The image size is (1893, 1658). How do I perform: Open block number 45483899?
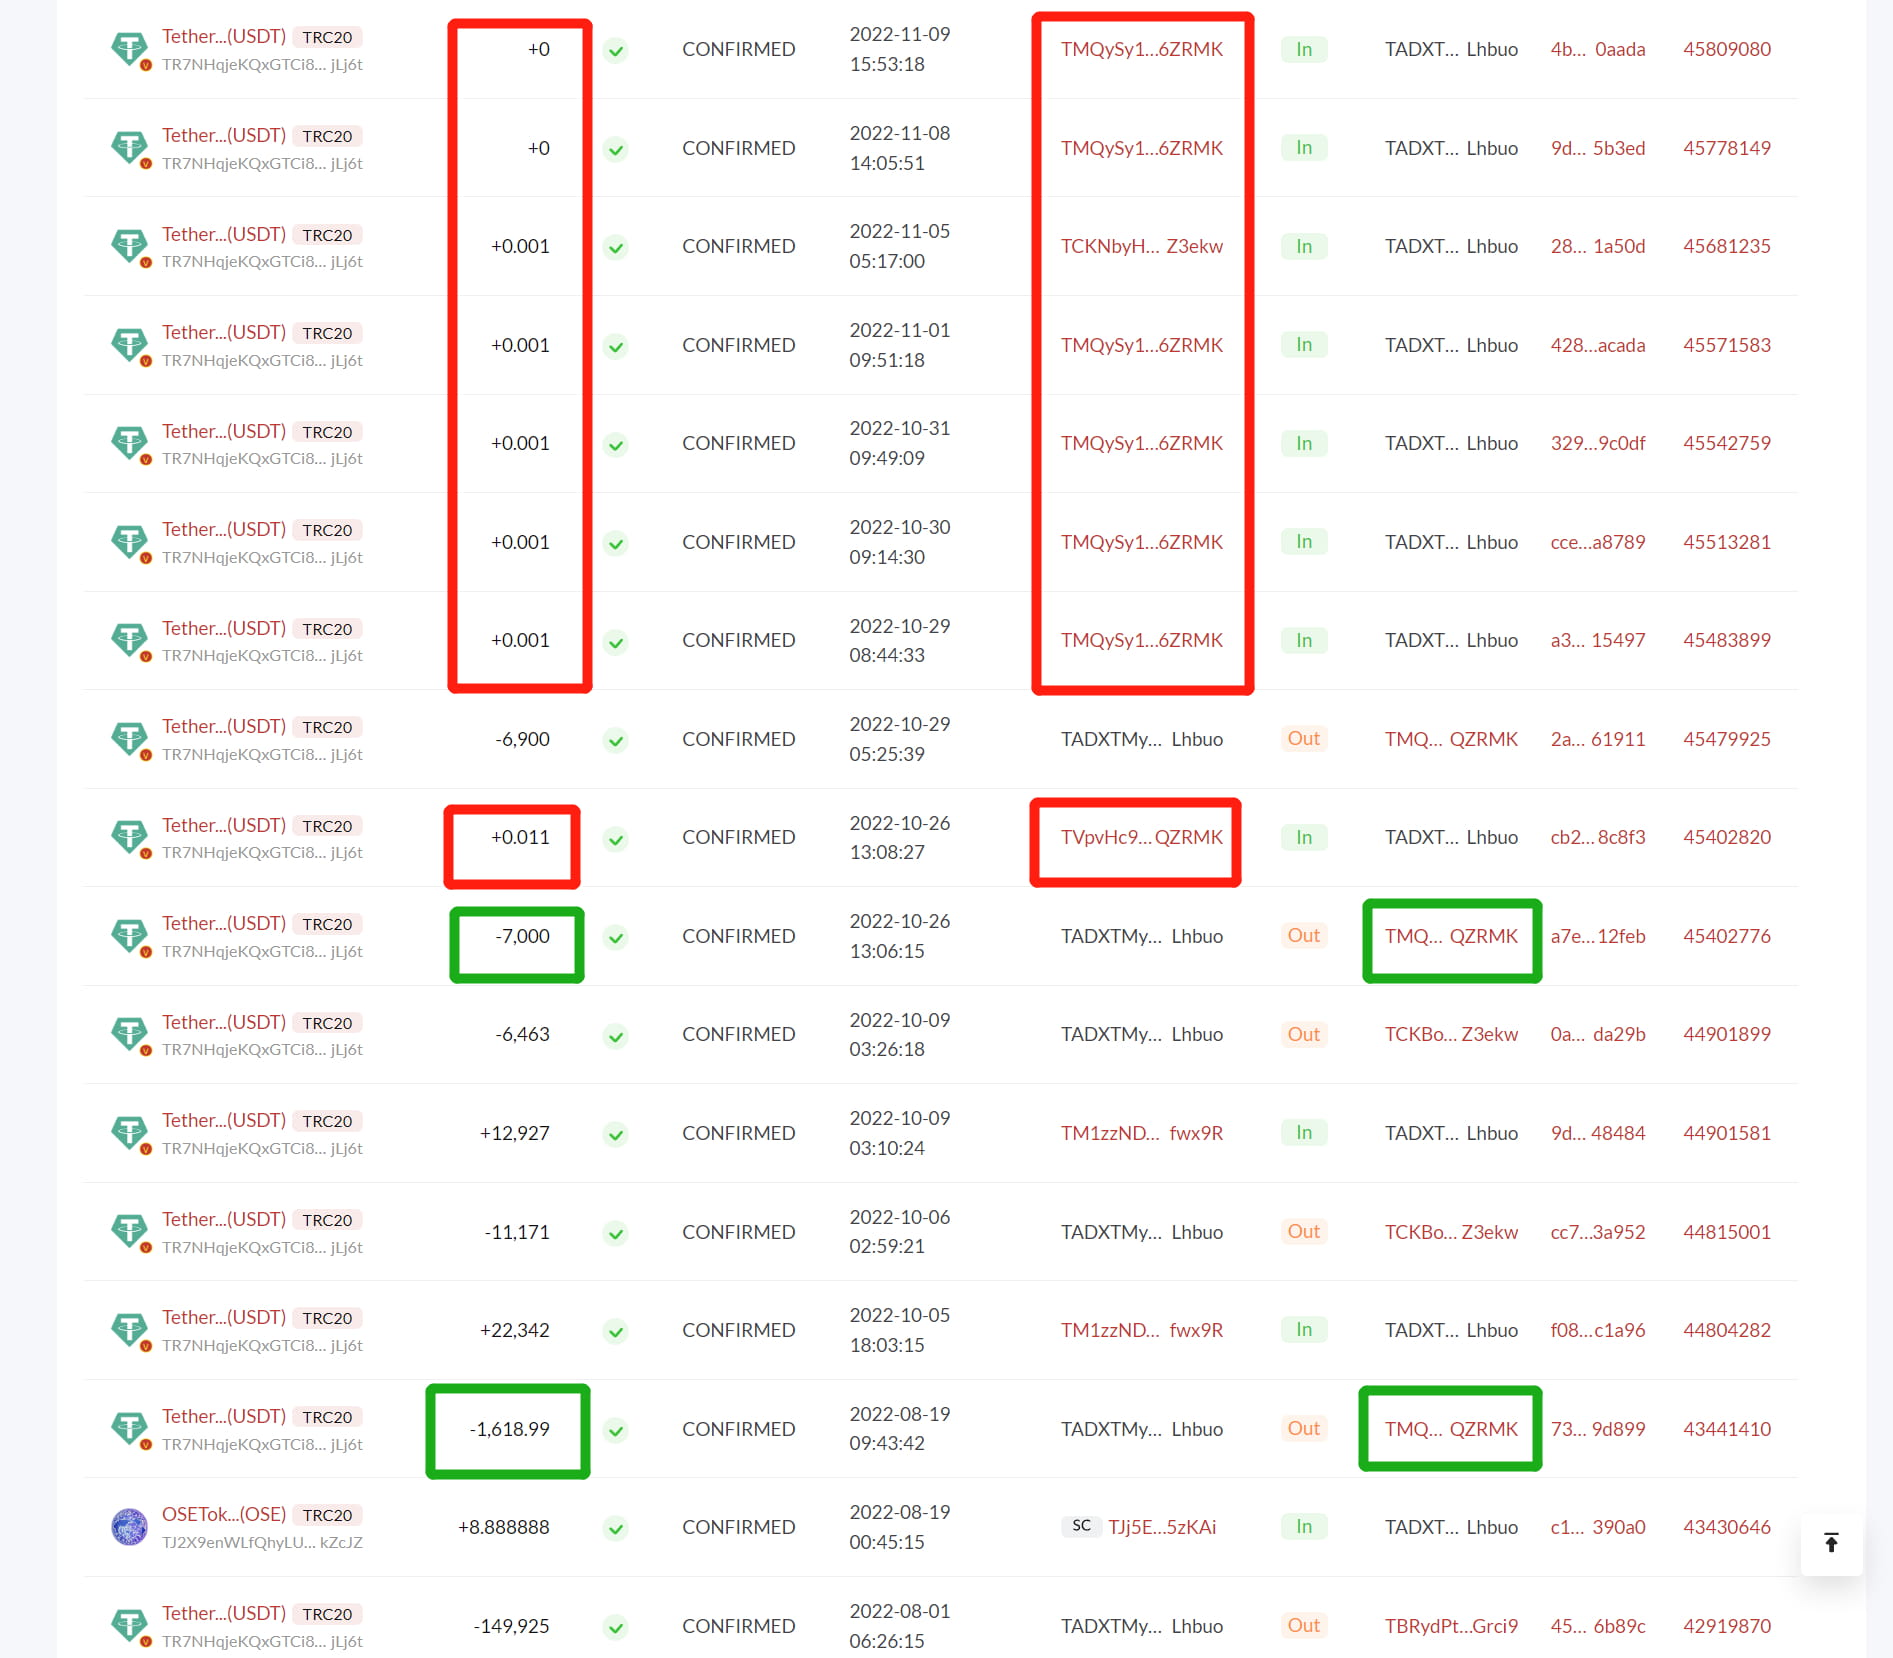[x=1726, y=640]
